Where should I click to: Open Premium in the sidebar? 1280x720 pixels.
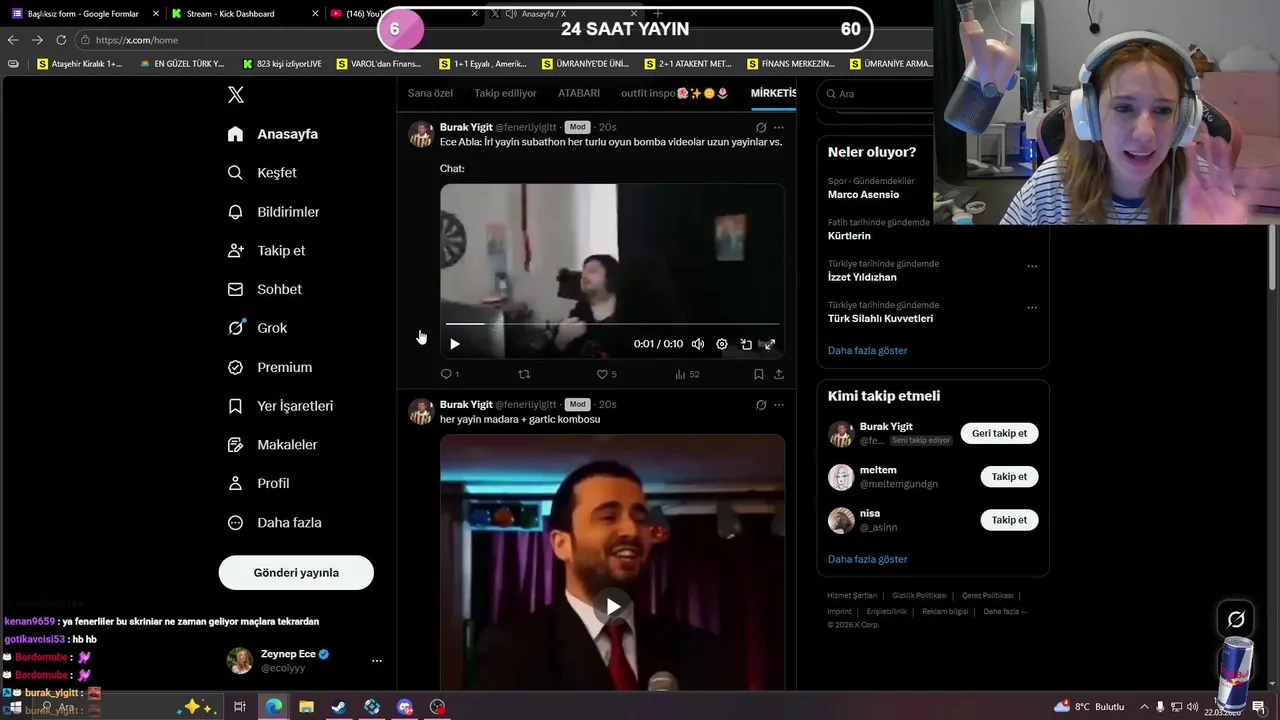269,367
